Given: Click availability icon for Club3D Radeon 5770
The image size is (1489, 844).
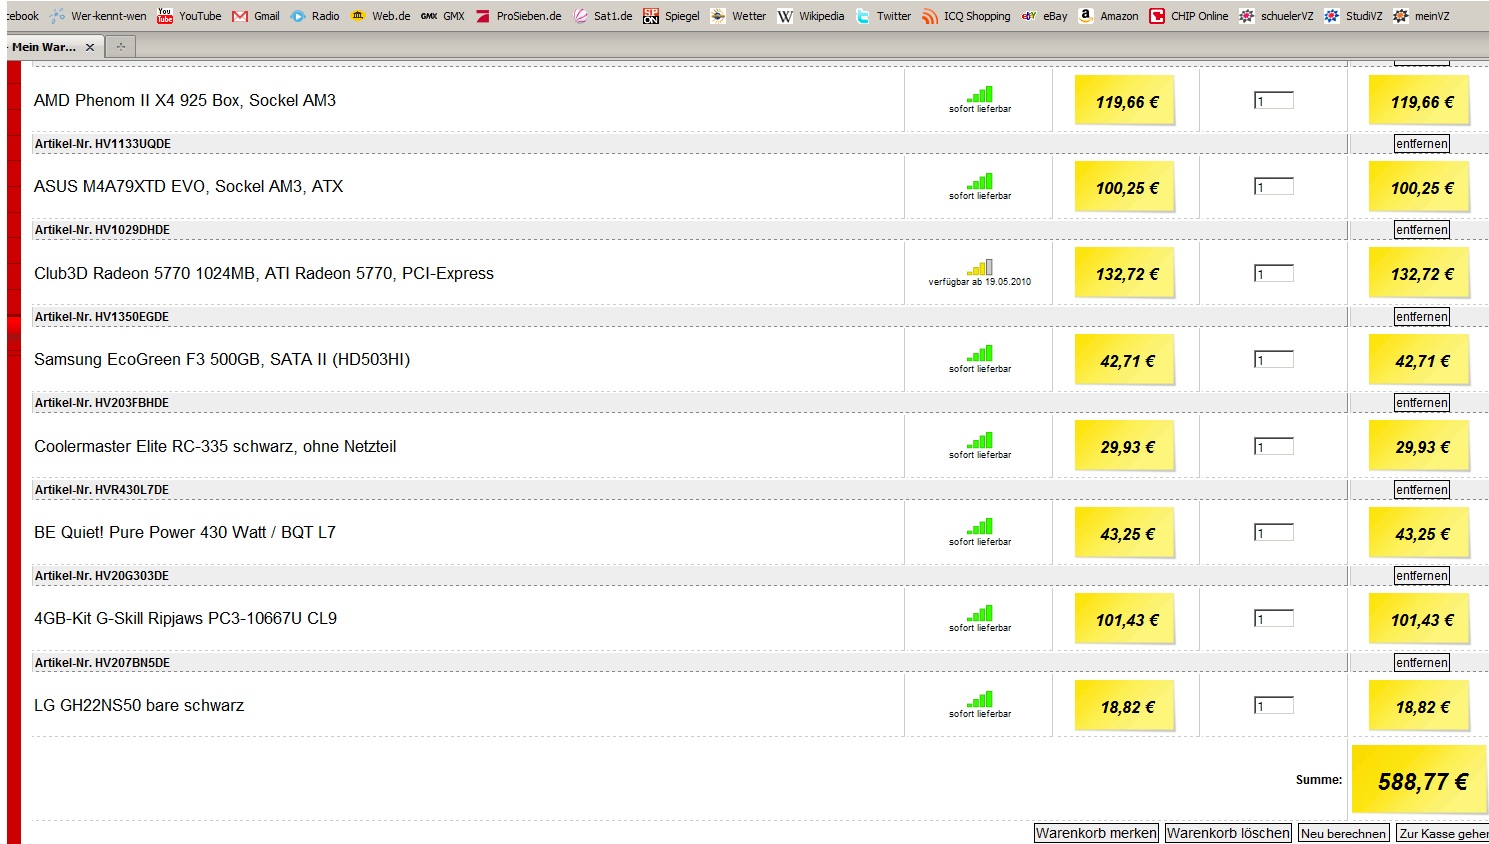Looking at the screenshot, I should point(980,267).
